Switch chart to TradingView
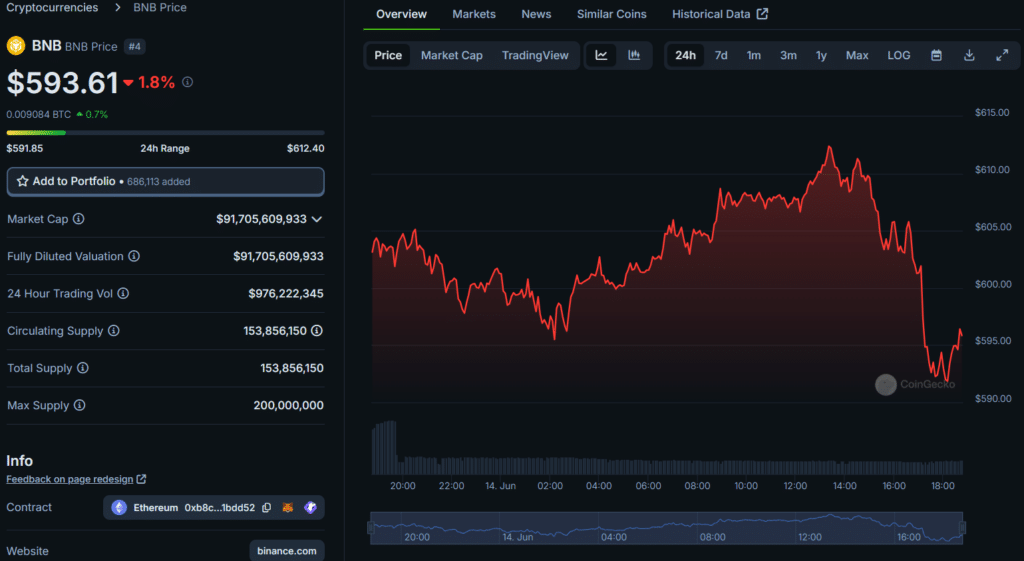Viewport: 1024px width, 561px height. [535, 56]
